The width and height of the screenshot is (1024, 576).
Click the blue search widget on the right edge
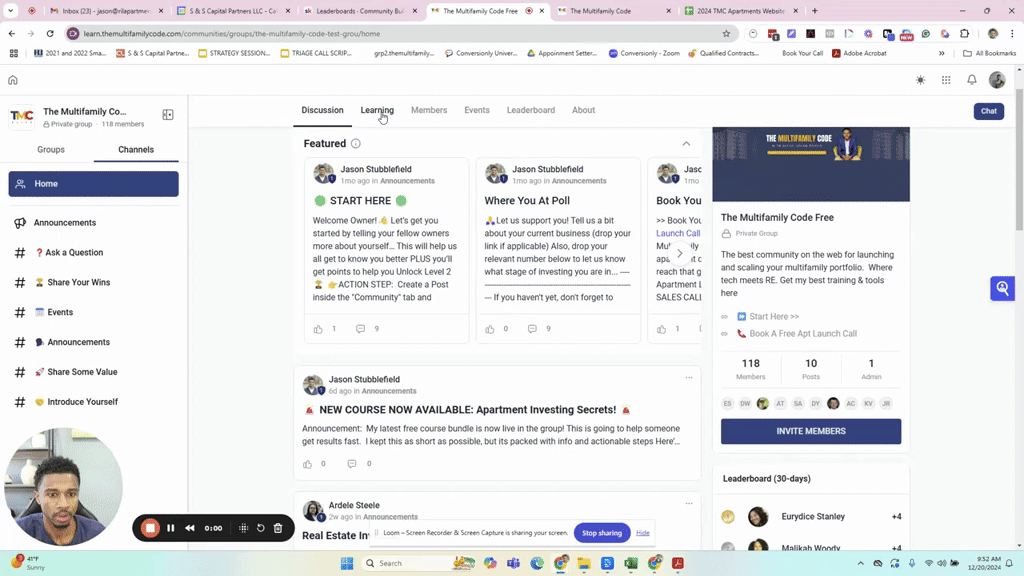pyautogui.click(x=1002, y=288)
